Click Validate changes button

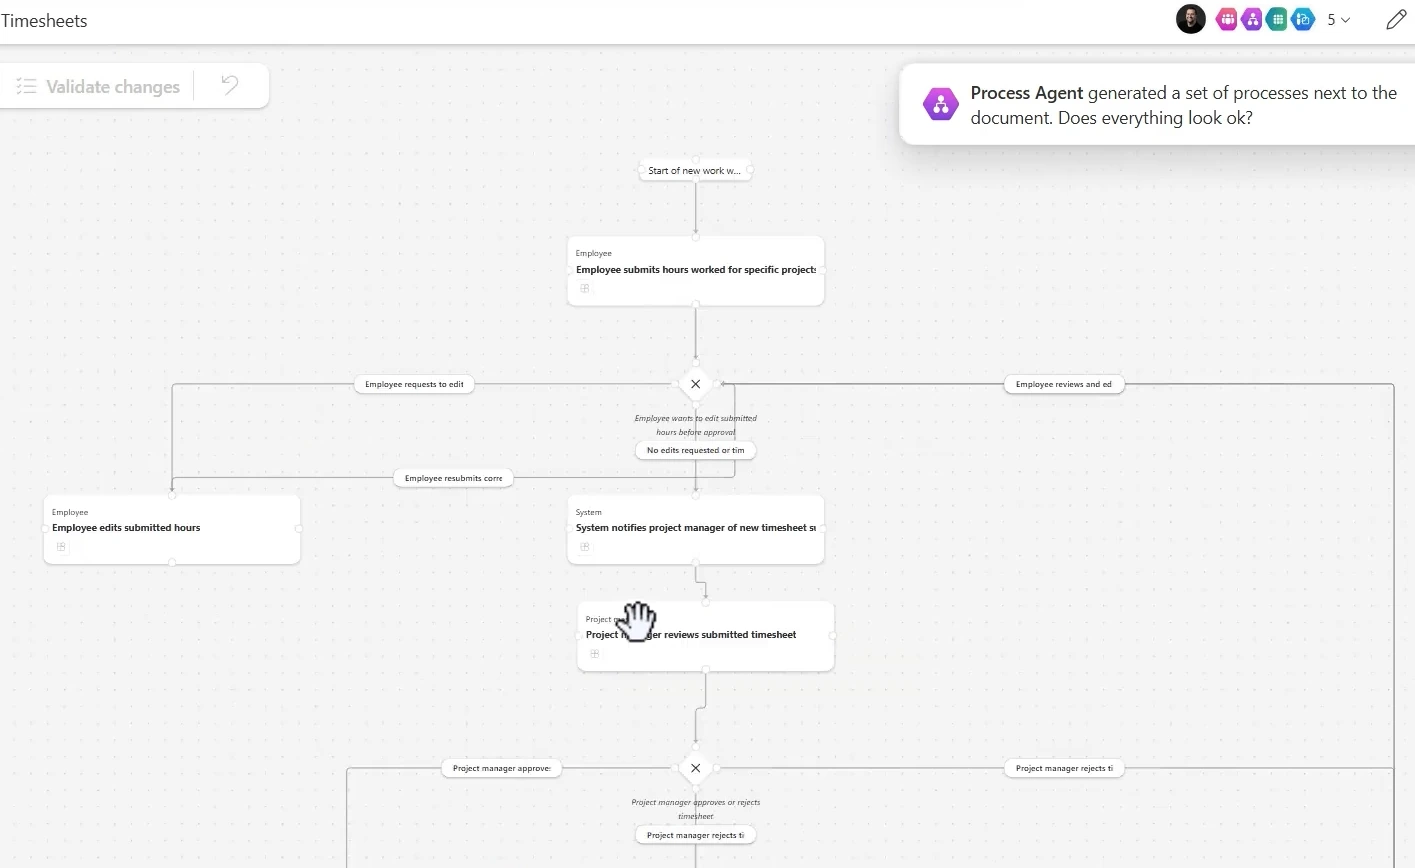98,87
